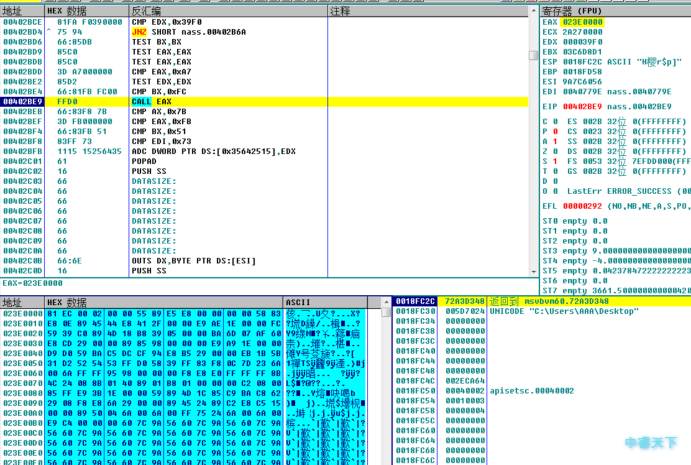Select stack entry 0018FC2C return address
Image resolution: width=691 pixels, height=465 pixels.
tap(541, 301)
